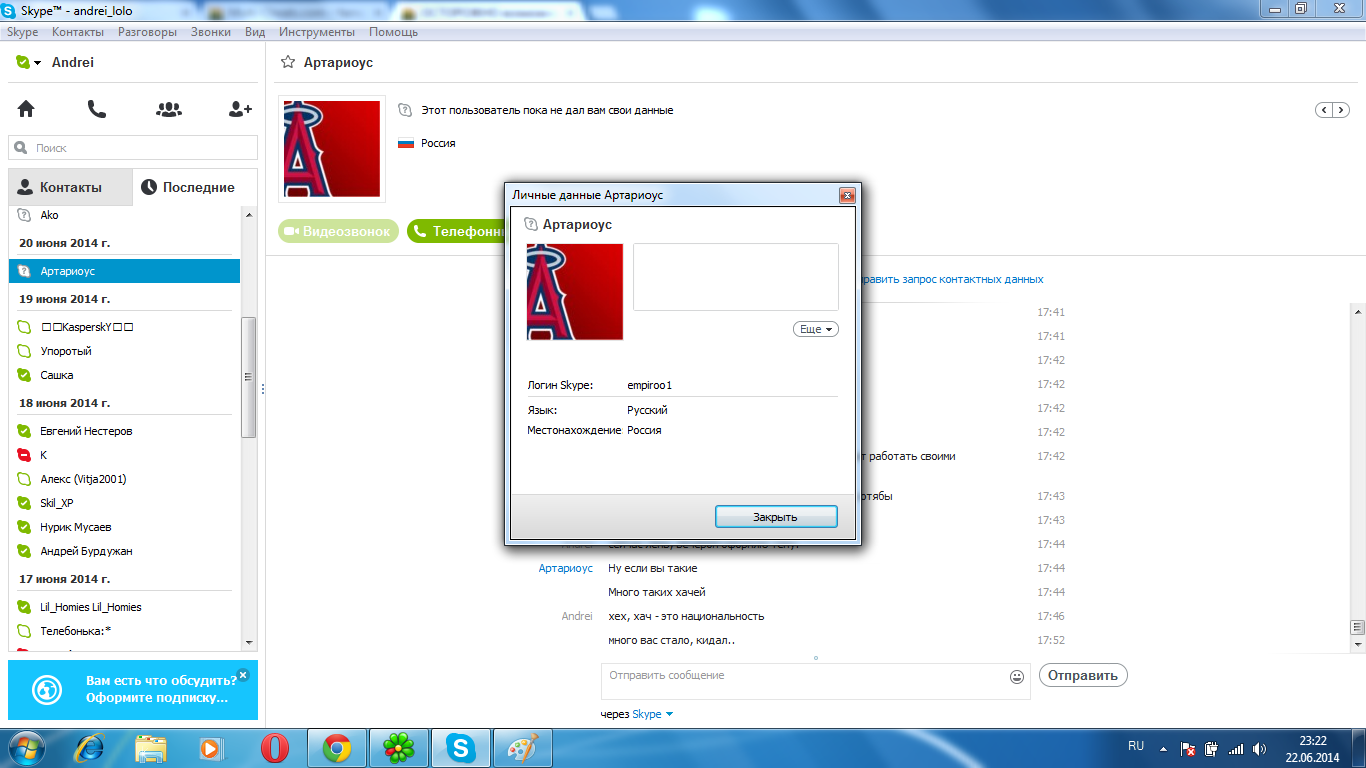
Task: Open the Помощь menu
Action: [x=393, y=32]
